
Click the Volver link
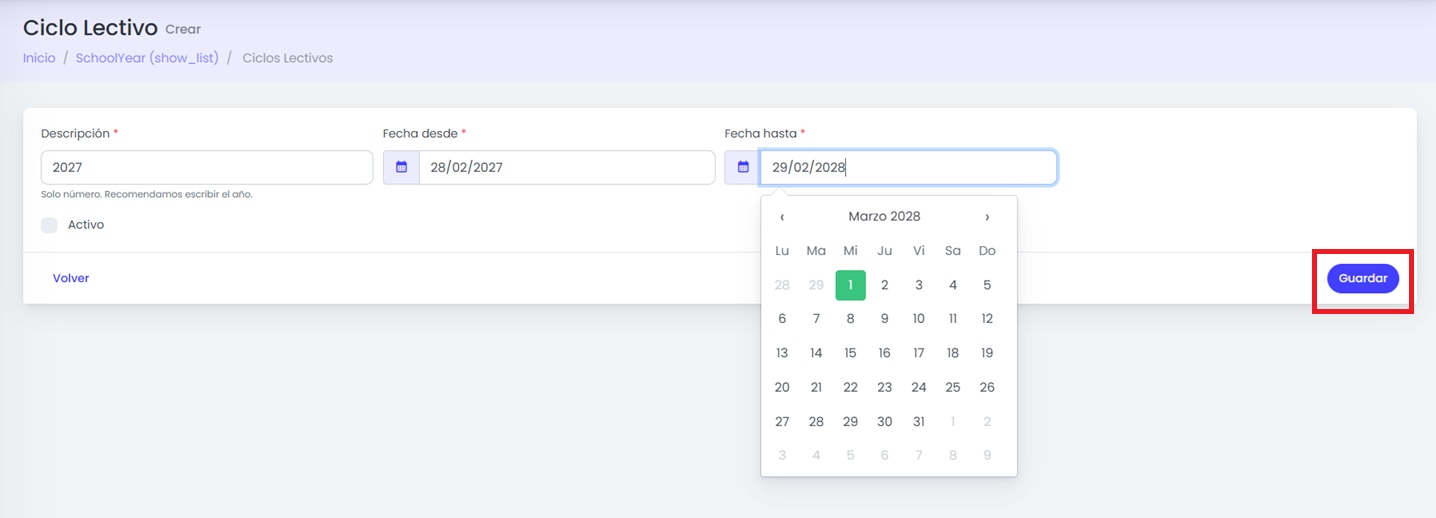click(71, 278)
